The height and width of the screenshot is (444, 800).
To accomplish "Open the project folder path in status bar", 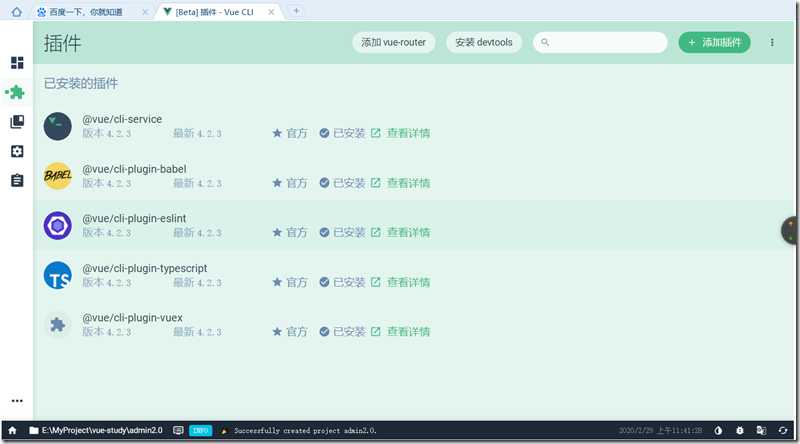I will 96,430.
